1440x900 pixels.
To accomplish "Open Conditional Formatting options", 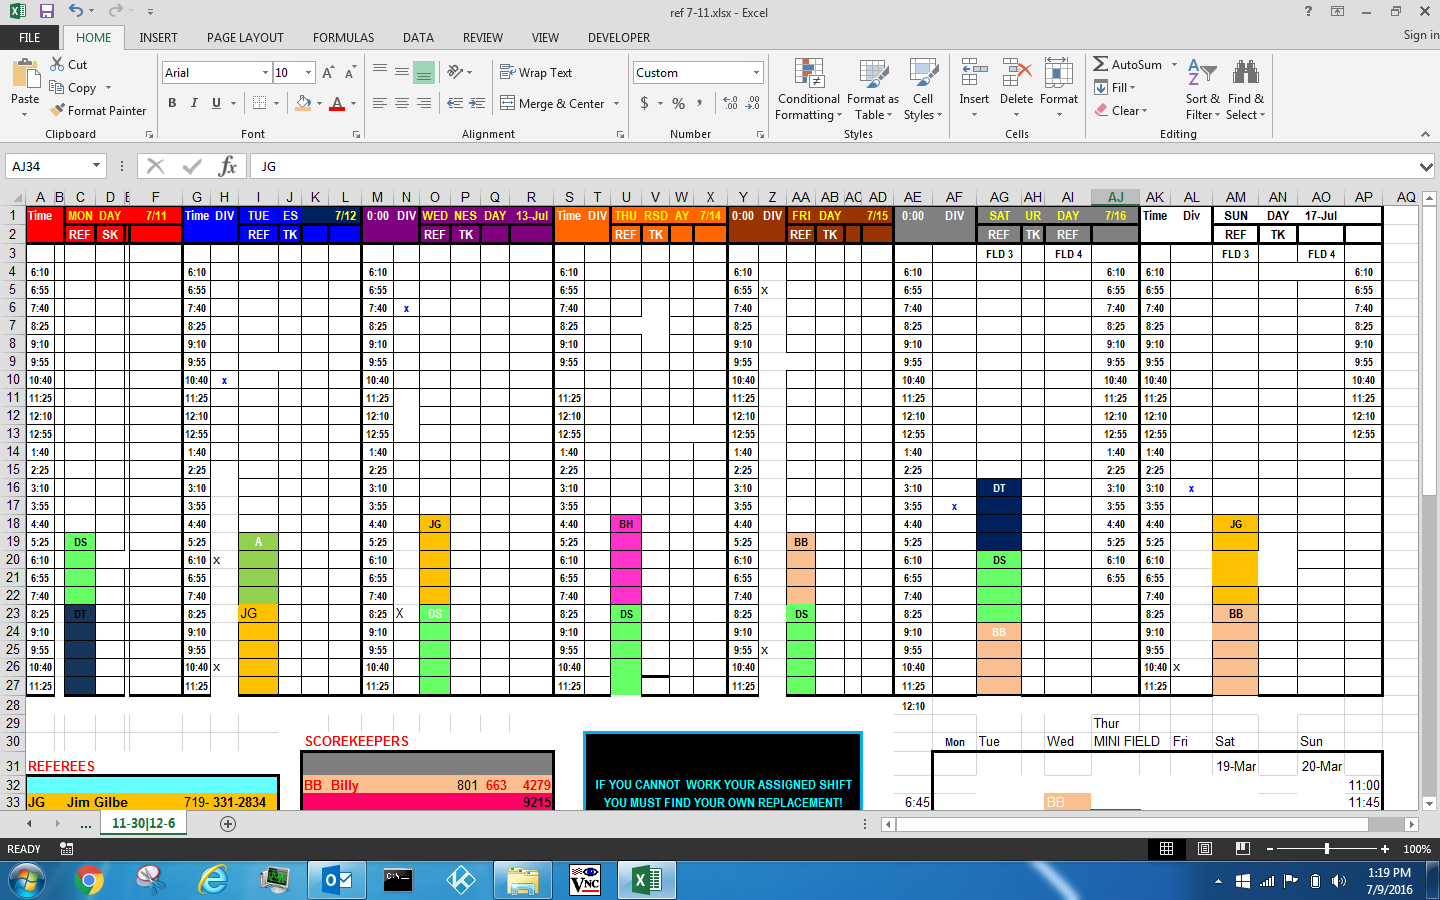I will point(807,90).
